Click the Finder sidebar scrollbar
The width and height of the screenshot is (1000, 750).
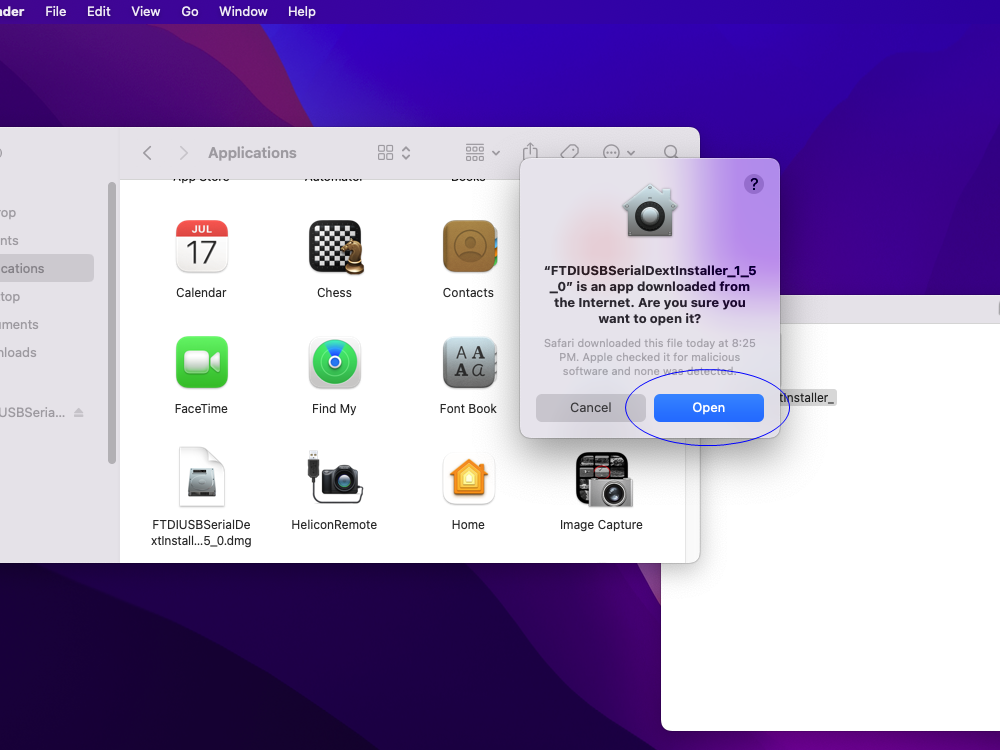(112, 323)
